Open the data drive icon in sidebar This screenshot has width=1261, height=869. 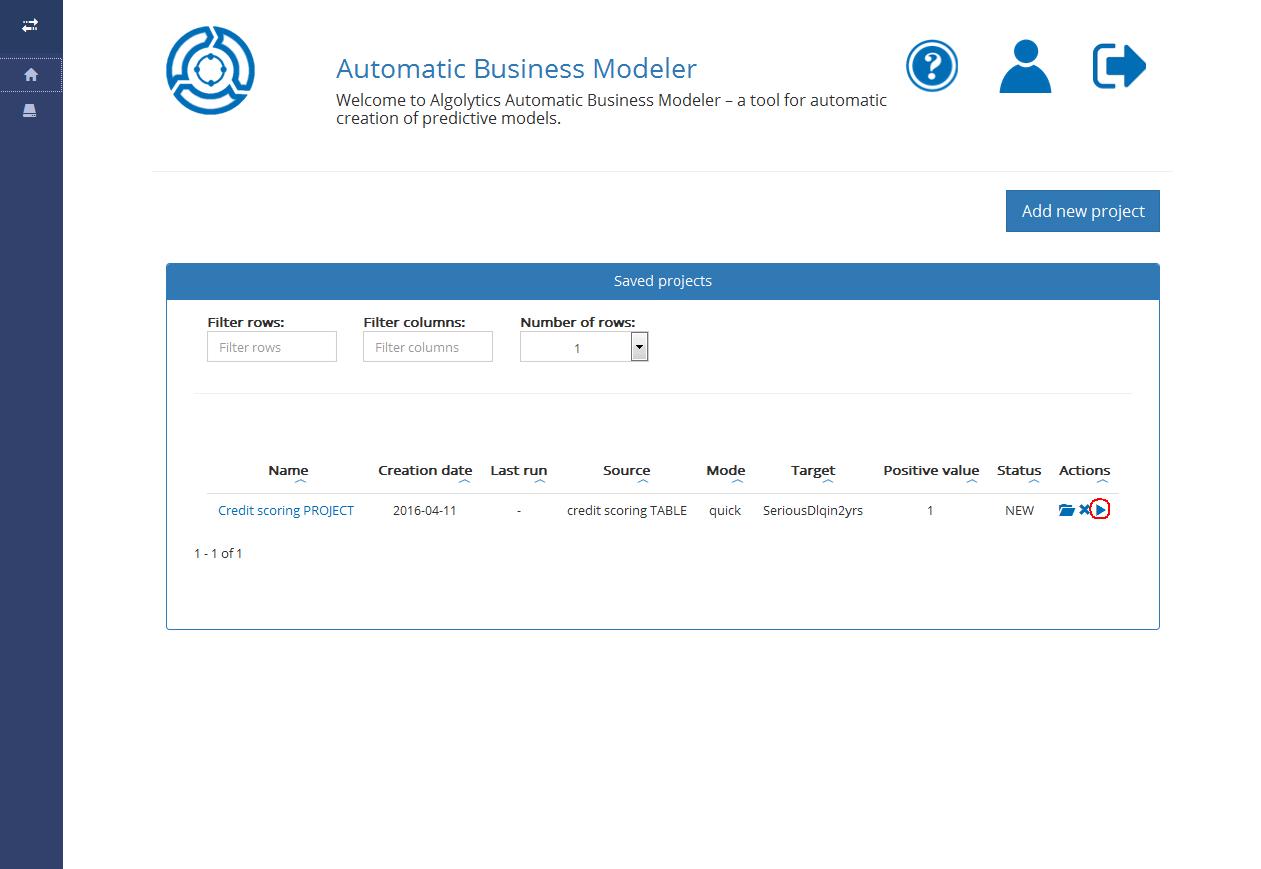pyautogui.click(x=30, y=110)
